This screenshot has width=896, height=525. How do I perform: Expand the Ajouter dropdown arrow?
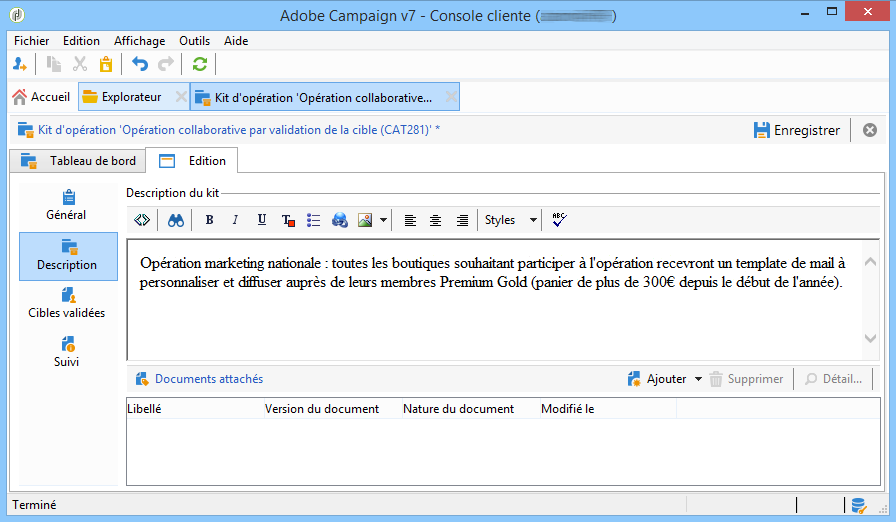coord(698,379)
